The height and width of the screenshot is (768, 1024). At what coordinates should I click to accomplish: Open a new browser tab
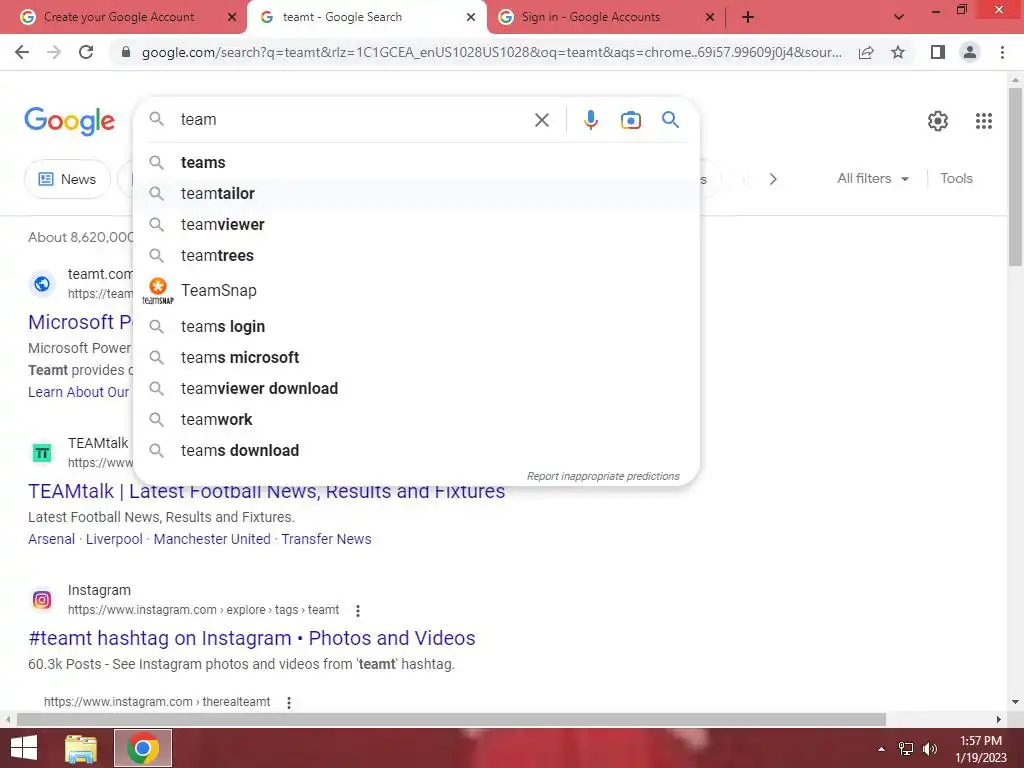tap(748, 18)
